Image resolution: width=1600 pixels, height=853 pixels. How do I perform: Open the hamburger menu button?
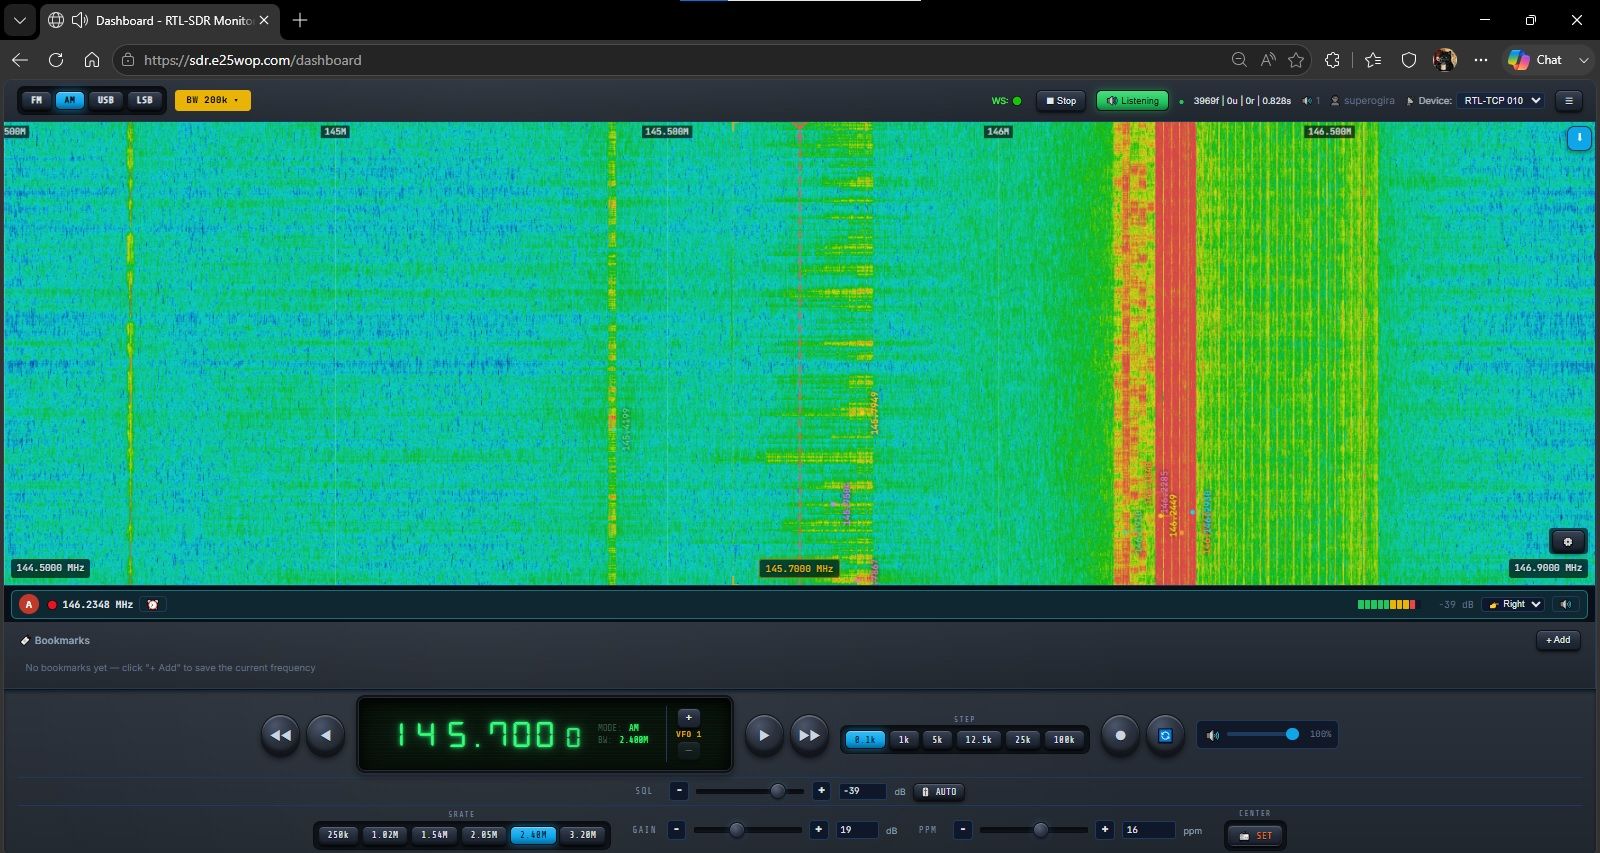pos(1569,100)
